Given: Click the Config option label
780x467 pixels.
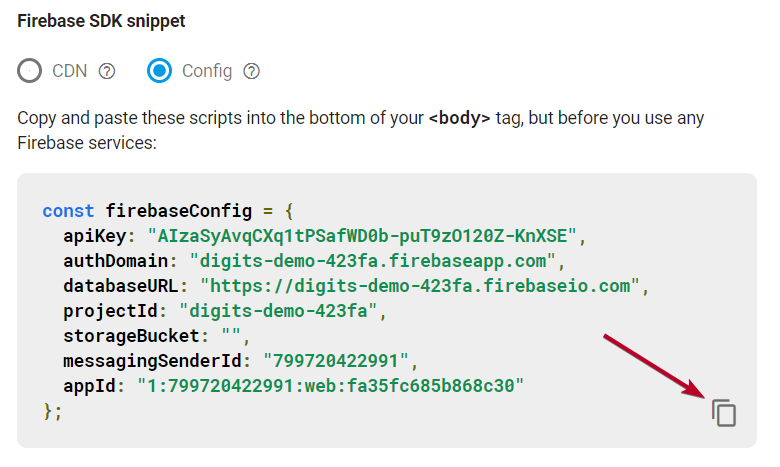Looking at the screenshot, I should [x=207, y=71].
